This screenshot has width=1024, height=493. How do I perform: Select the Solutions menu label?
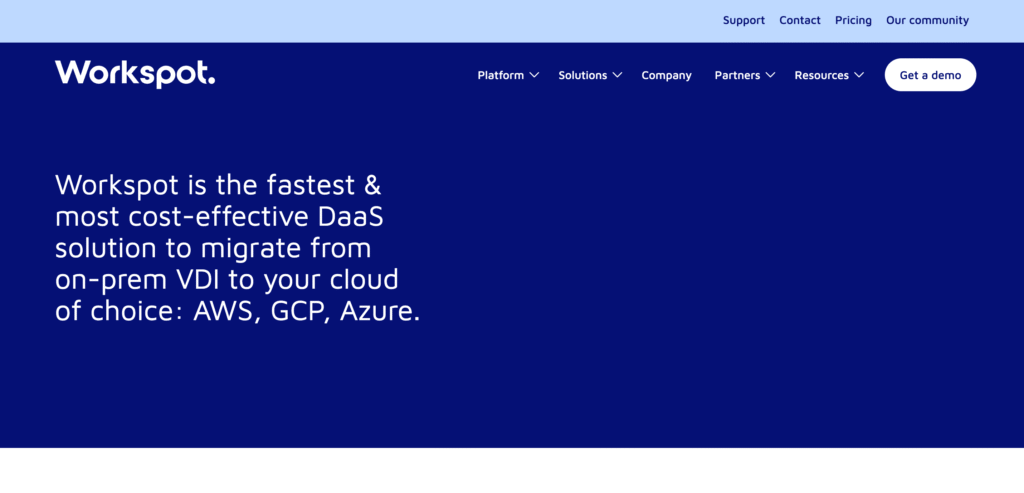point(582,75)
